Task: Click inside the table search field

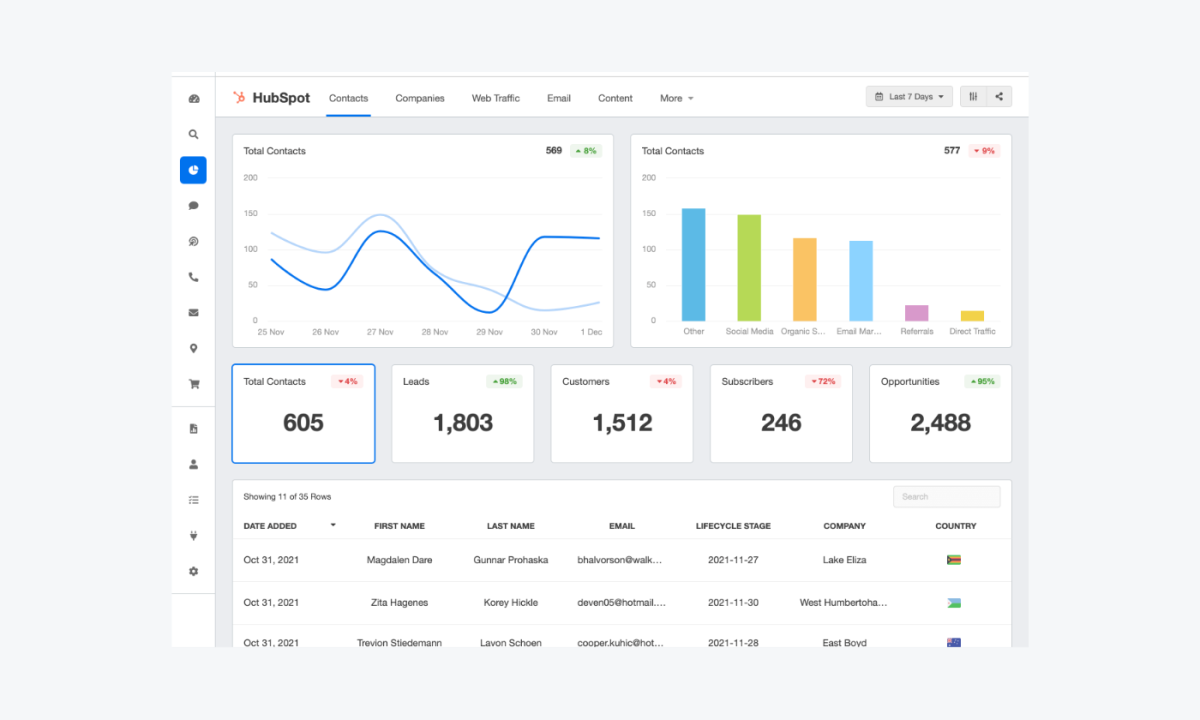Action: click(x=946, y=496)
